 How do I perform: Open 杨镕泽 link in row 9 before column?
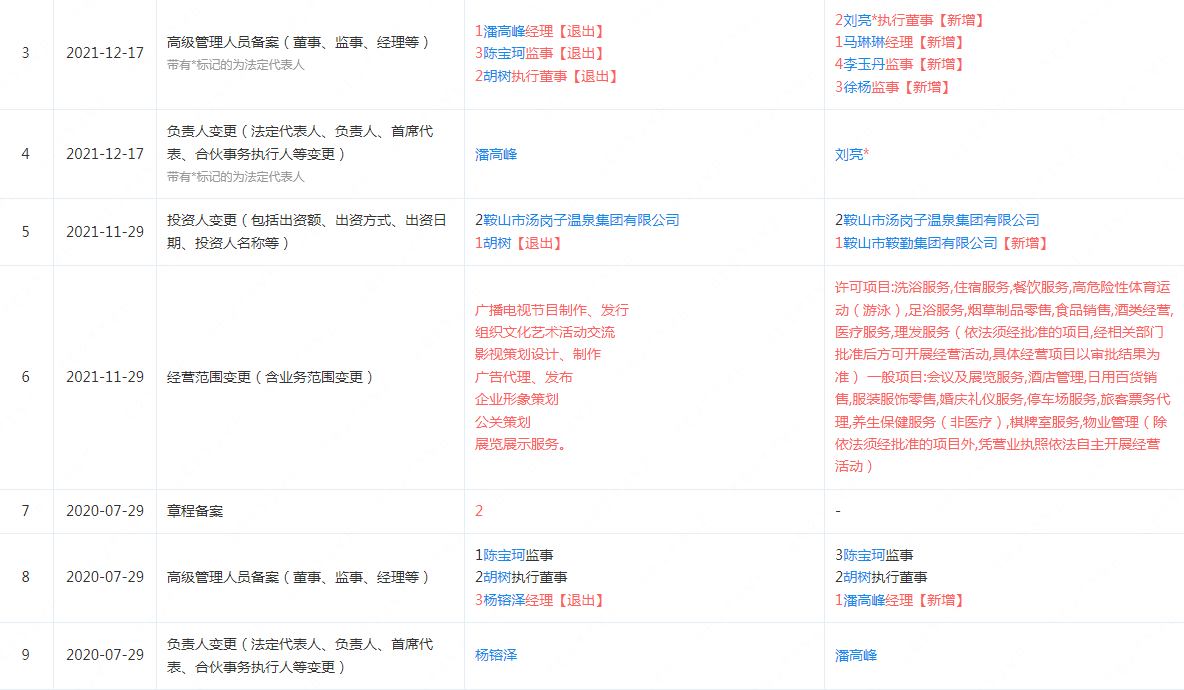pos(496,654)
